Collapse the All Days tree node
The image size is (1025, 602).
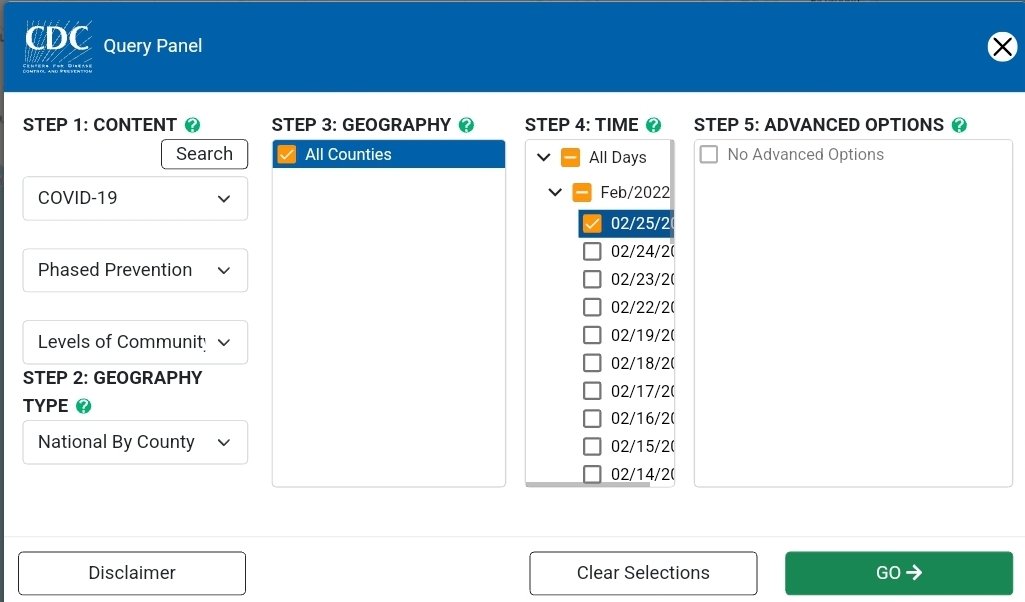point(543,157)
